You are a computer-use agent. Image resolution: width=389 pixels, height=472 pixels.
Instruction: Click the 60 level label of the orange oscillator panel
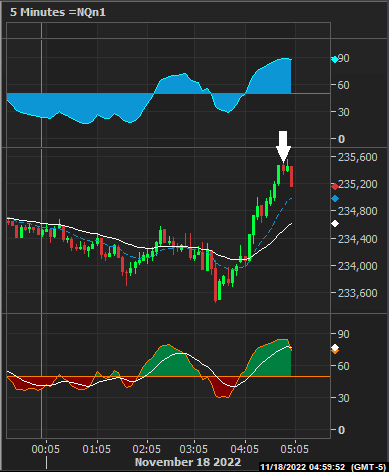(x=343, y=366)
